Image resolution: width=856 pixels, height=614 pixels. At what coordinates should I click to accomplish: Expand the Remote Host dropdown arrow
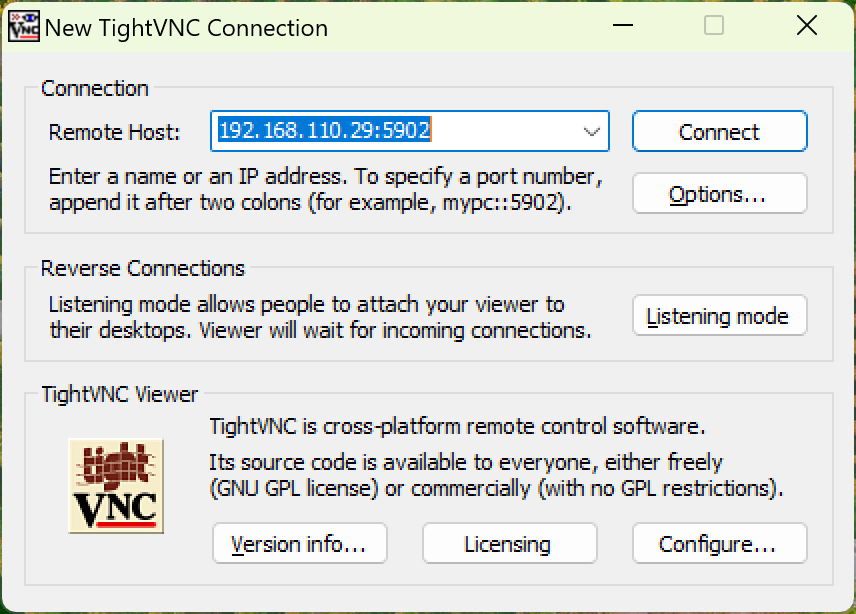591,132
